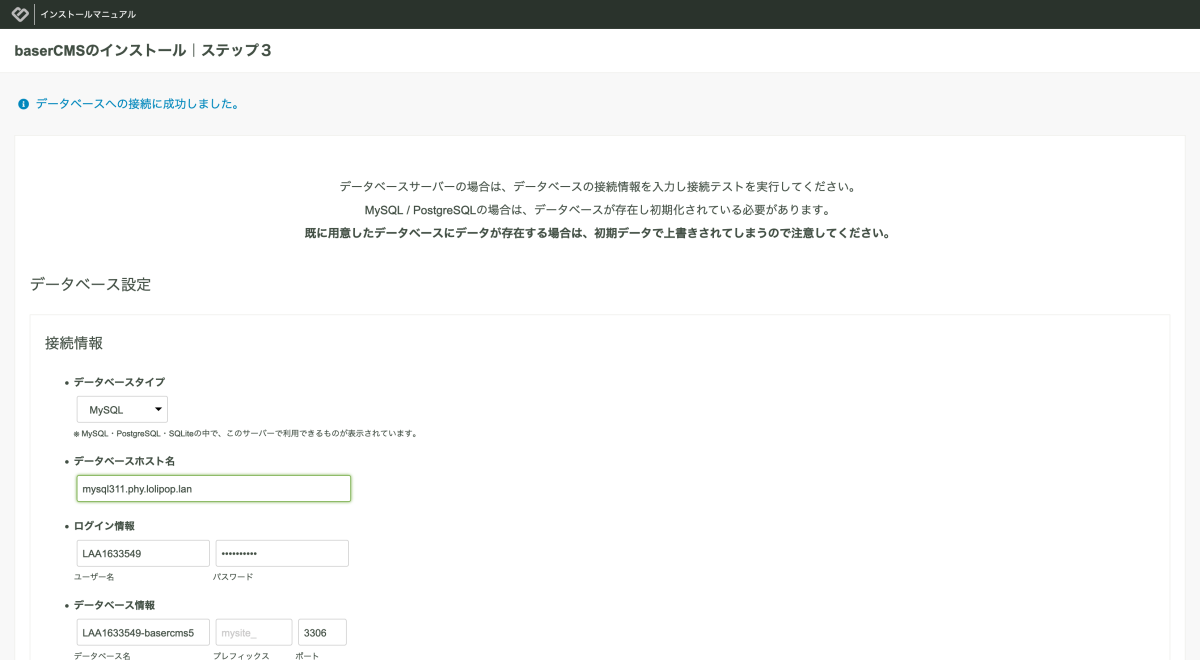Click the username field containing LAA1633549
Screen dimensions: 1200x660
pyautogui.click(x=143, y=554)
